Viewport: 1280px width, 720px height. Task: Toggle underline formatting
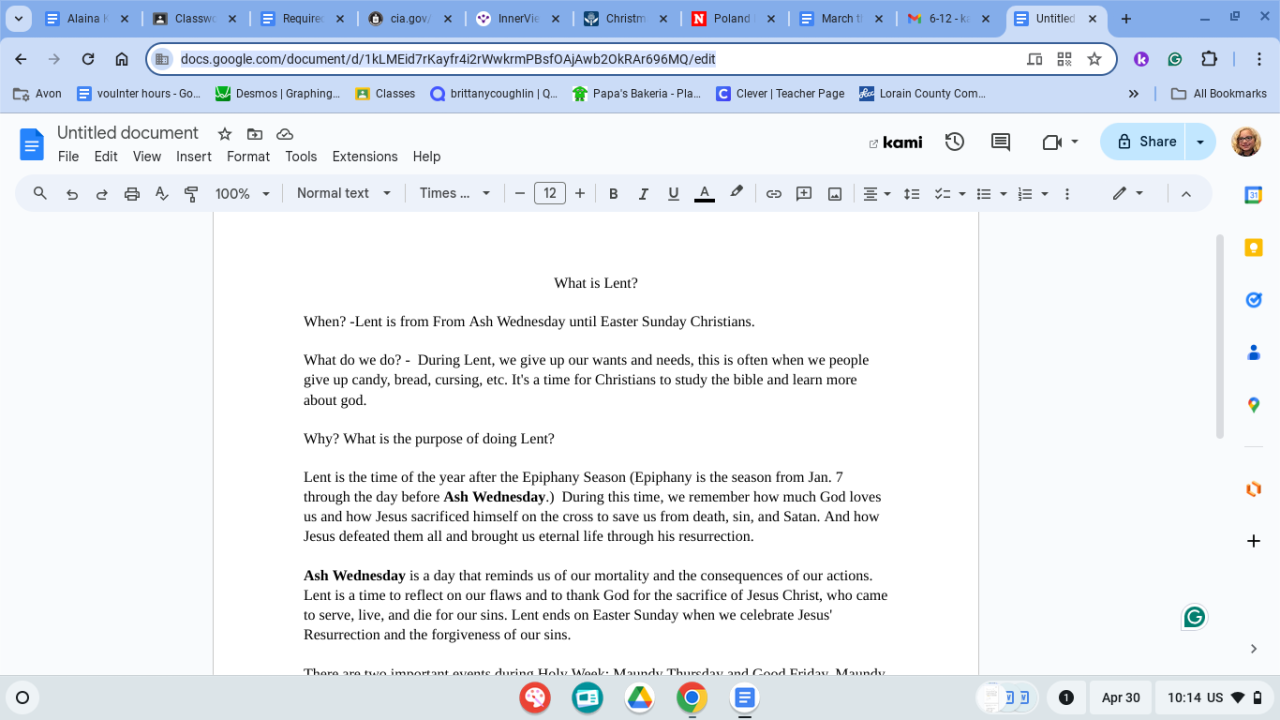tap(673, 194)
